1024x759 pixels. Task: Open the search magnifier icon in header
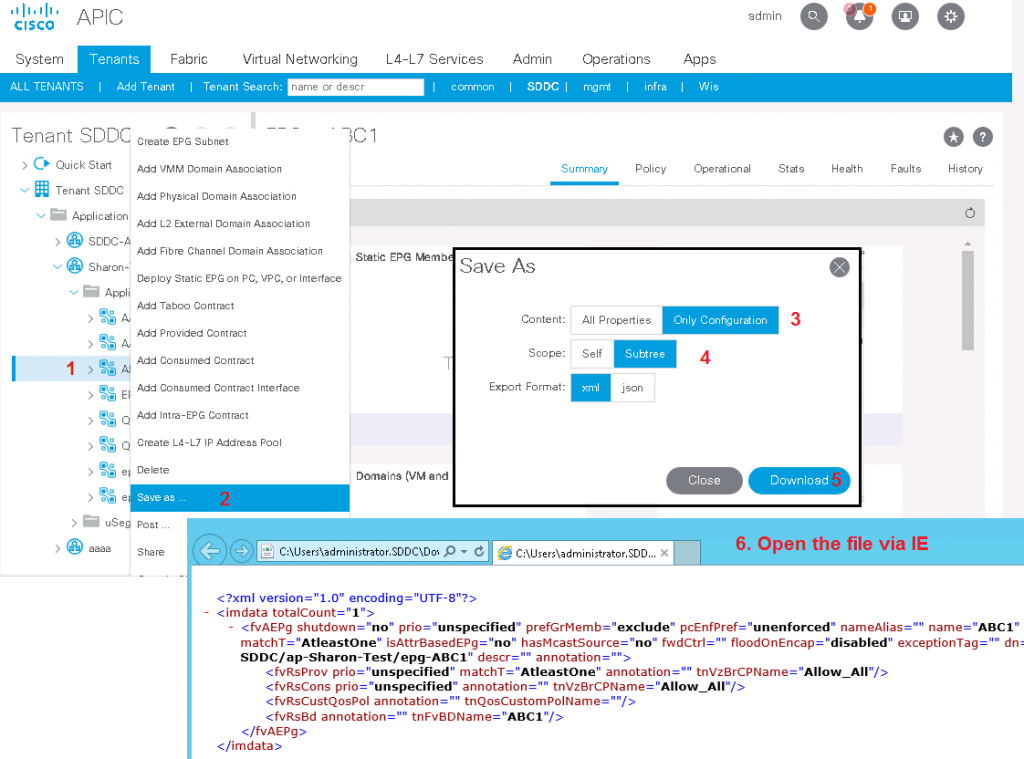coord(814,16)
